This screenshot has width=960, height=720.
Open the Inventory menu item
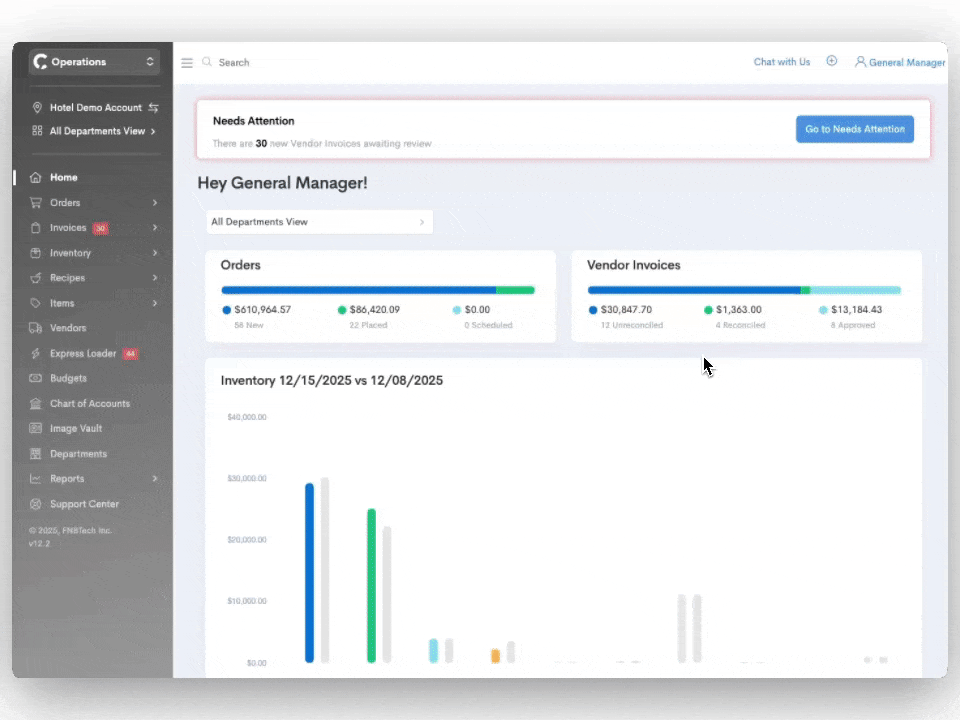click(x=70, y=253)
